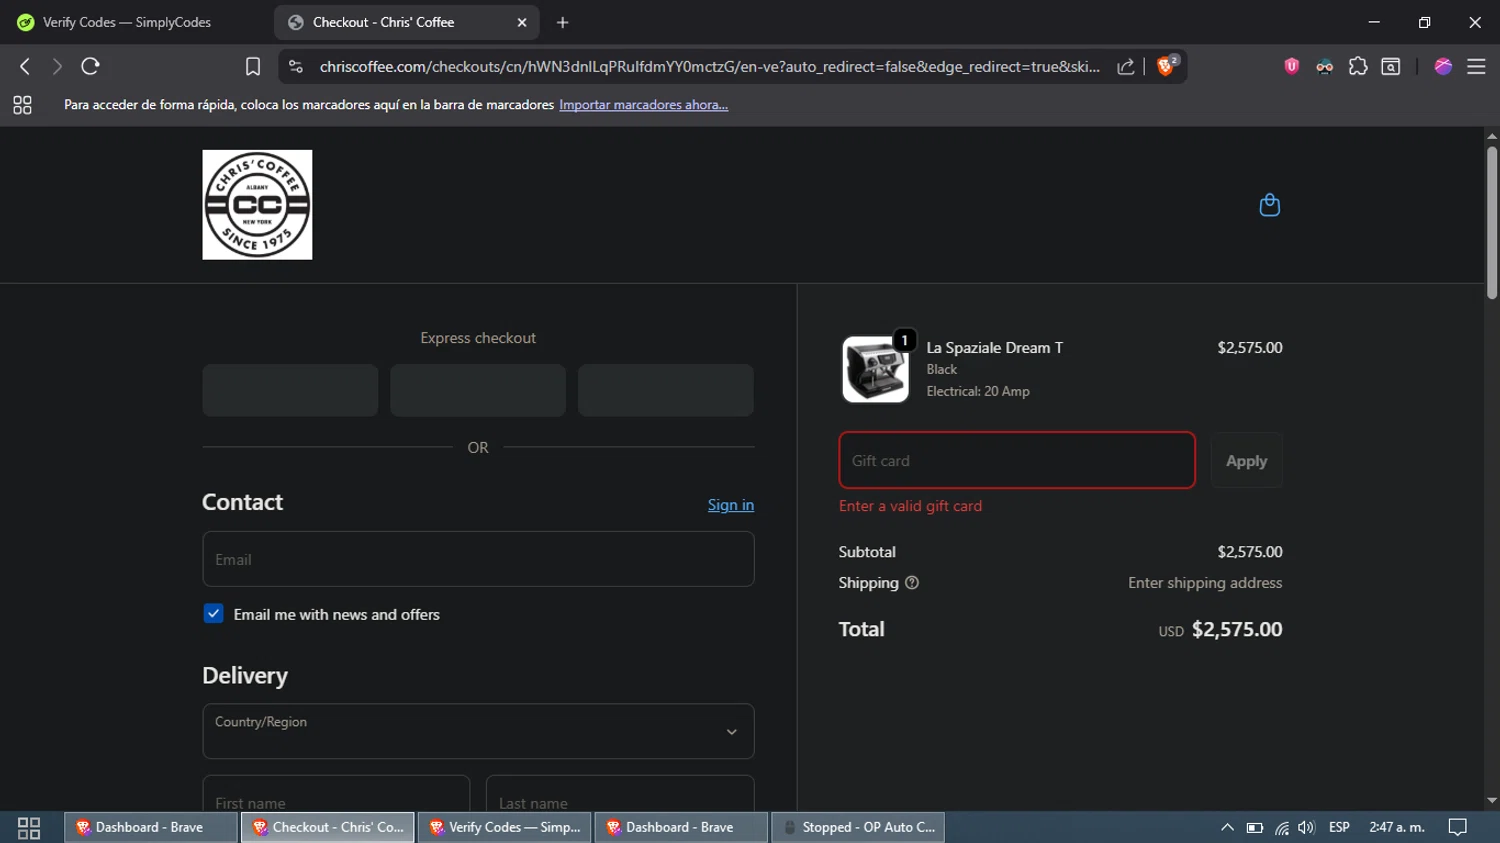
Task: Click the first express checkout button
Action: [x=290, y=390]
